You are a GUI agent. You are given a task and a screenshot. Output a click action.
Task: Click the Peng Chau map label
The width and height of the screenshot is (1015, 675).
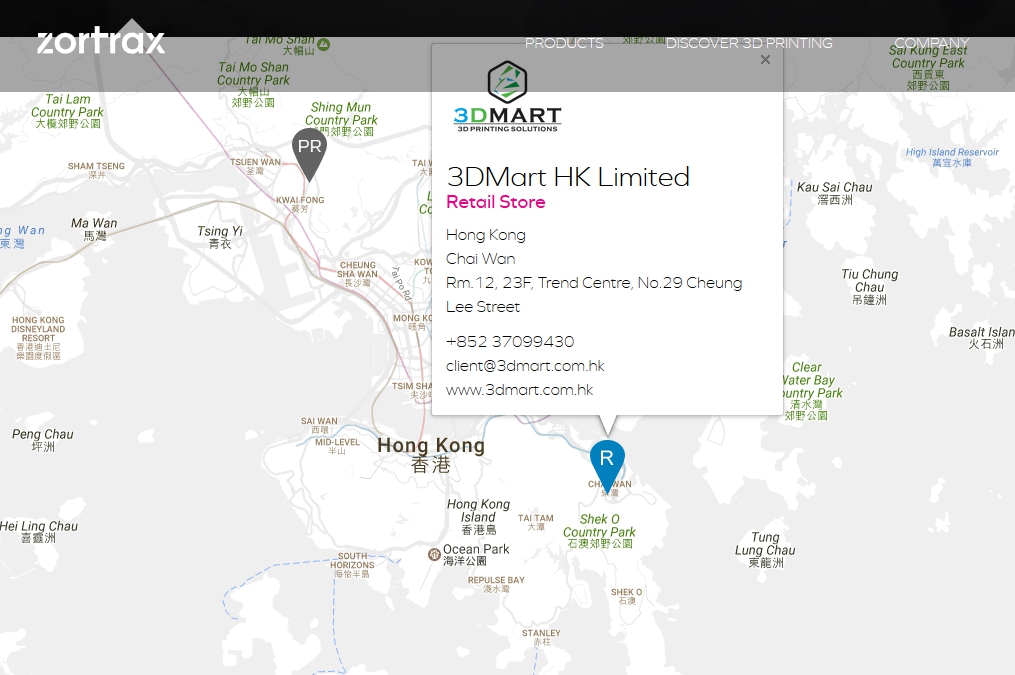43,440
